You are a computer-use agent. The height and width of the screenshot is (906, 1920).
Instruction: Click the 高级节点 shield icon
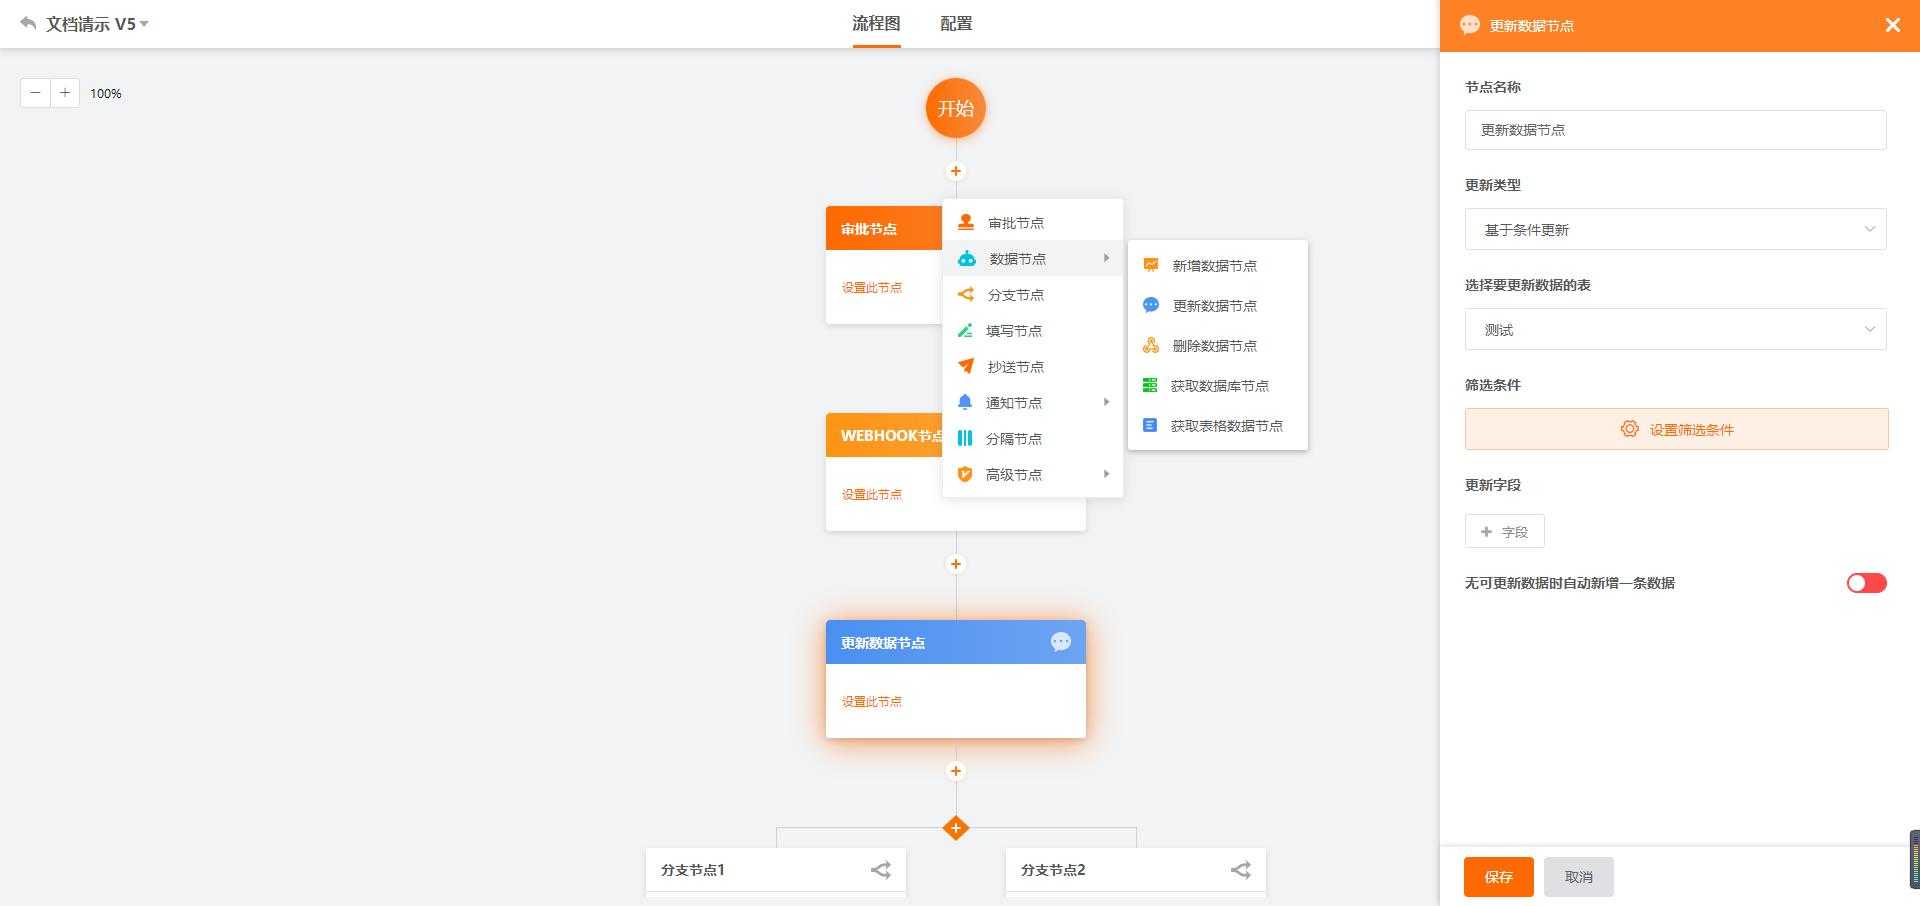pos(965,474)
